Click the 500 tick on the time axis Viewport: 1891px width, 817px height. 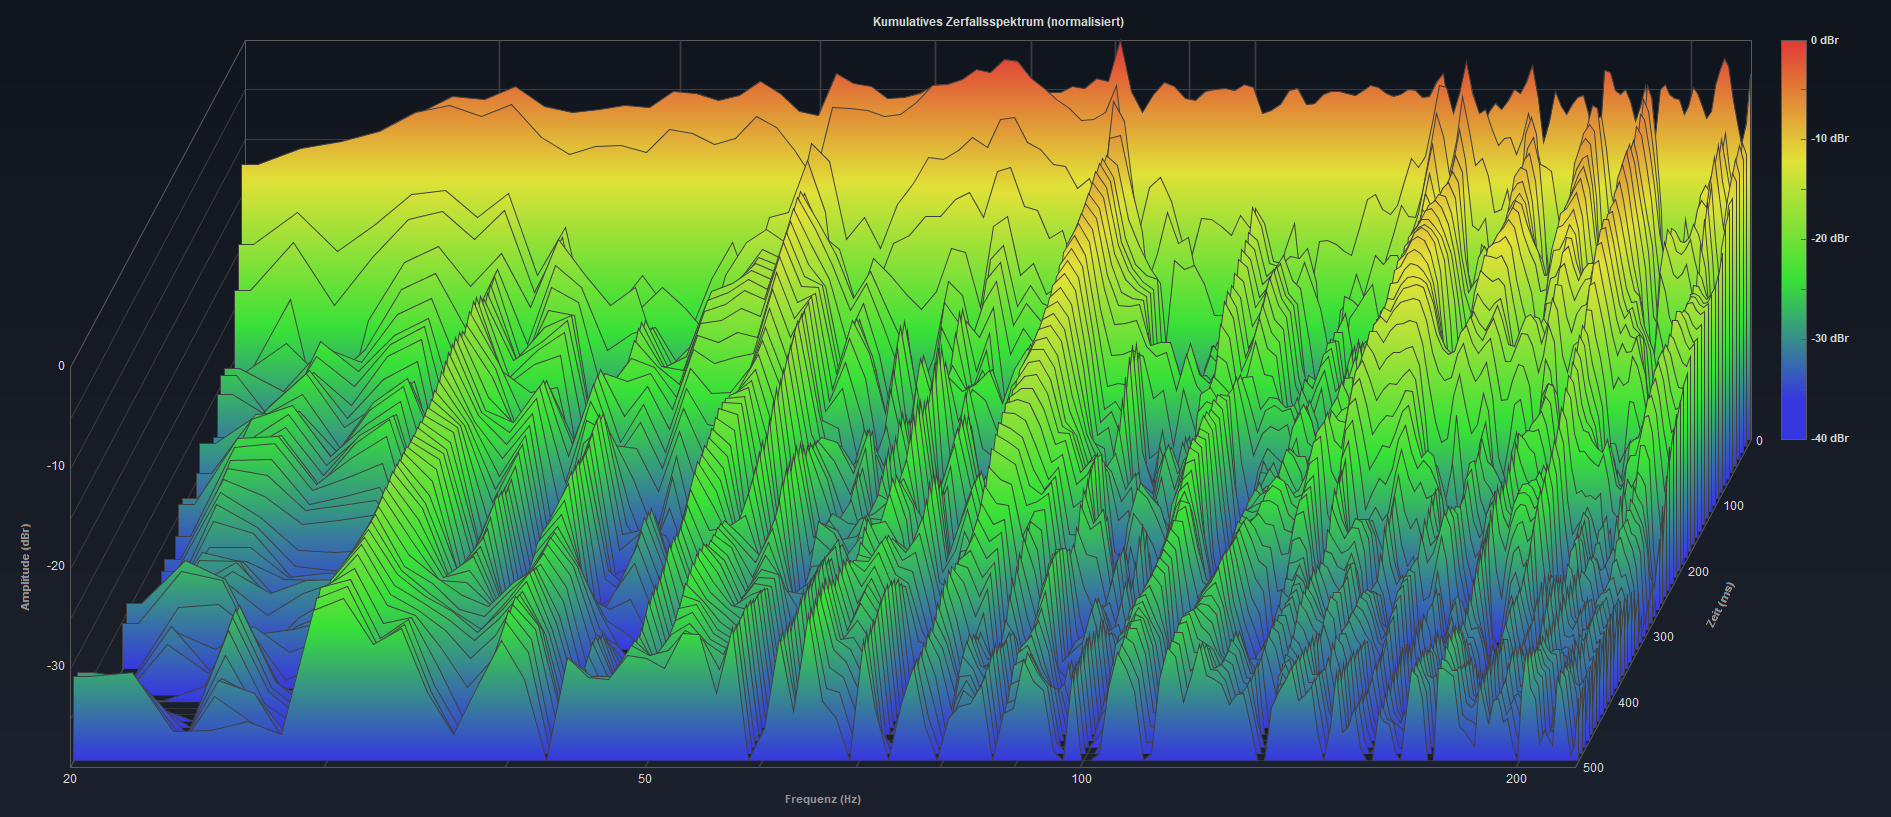pyautogui.click(x=1593, y=768)
